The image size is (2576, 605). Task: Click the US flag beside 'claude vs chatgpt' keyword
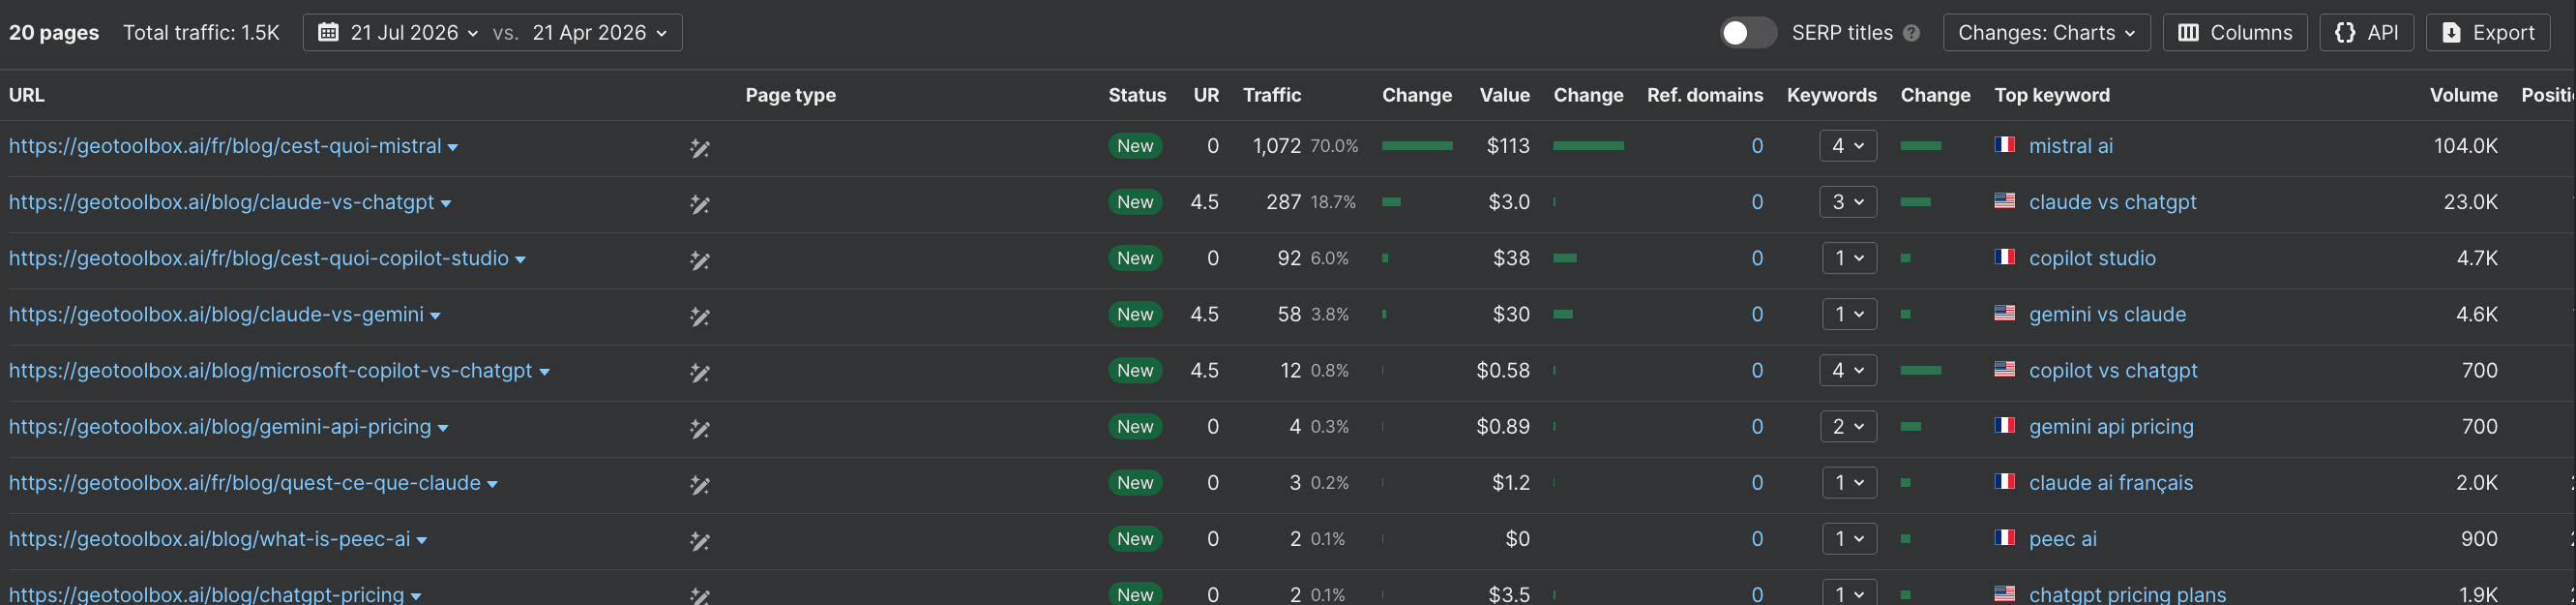(2004, 201)
